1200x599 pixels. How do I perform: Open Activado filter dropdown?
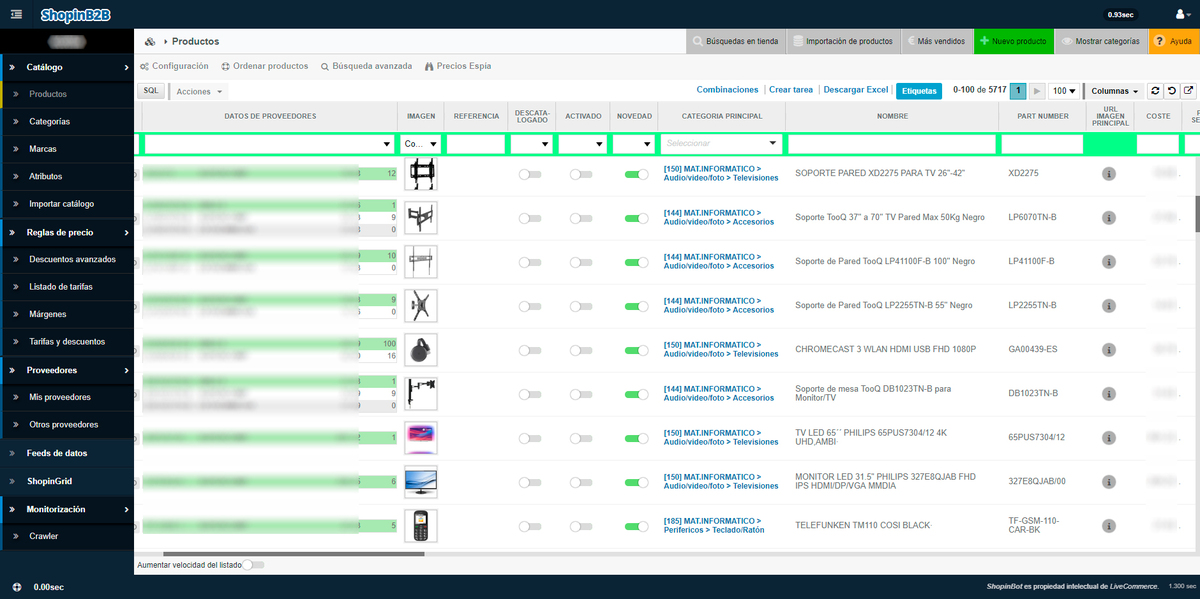point(583,144)
